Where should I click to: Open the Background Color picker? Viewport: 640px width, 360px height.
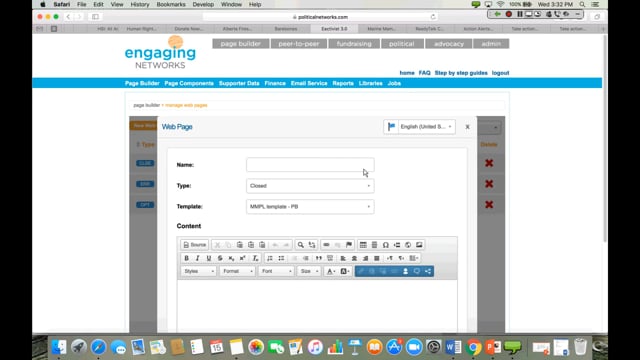point(345,271)
